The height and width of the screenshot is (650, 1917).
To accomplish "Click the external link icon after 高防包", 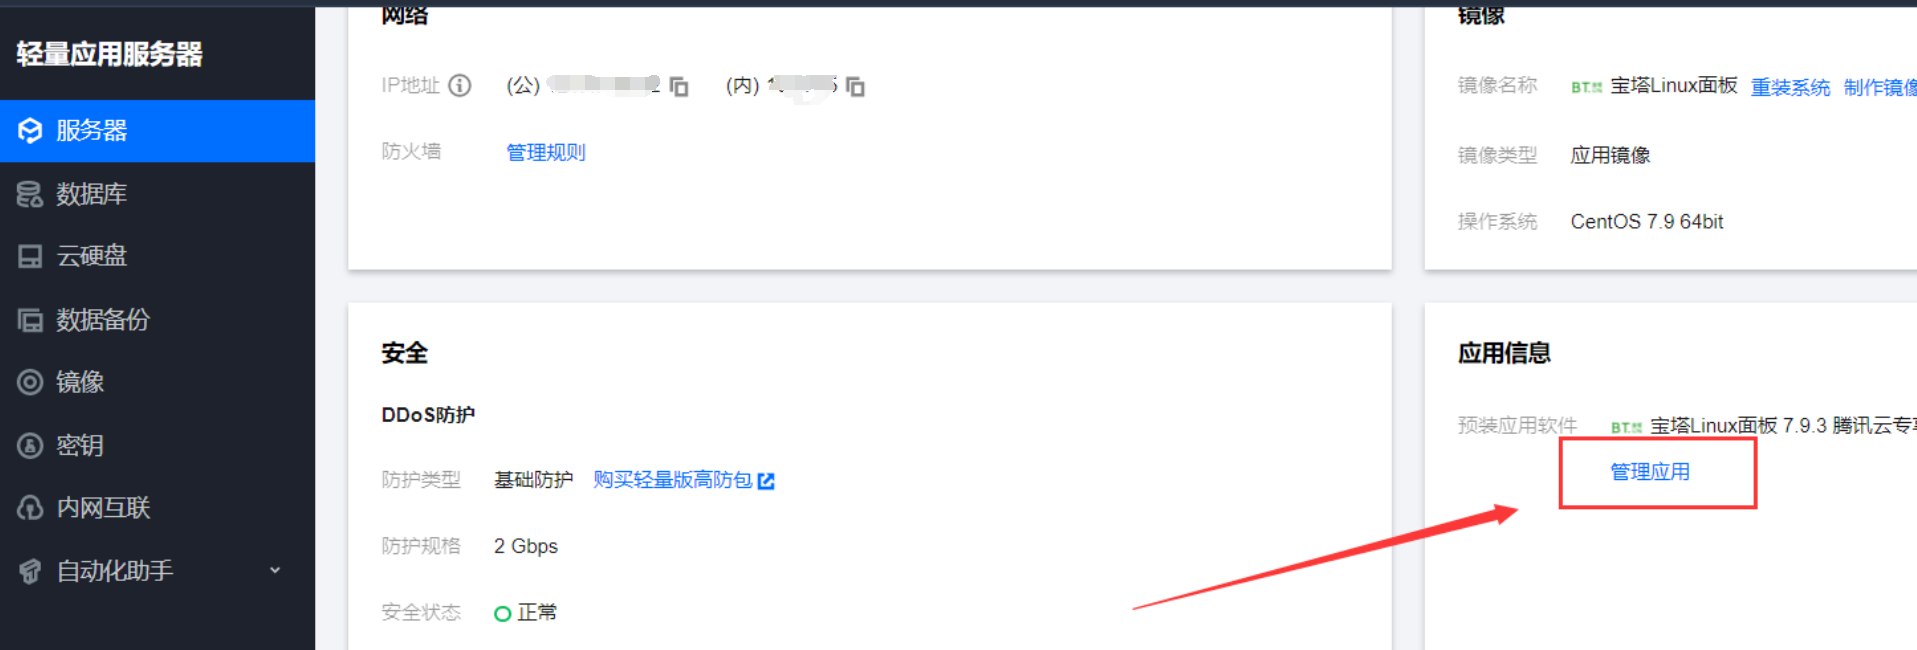I will pyautogui.click(x=766, y=481).
